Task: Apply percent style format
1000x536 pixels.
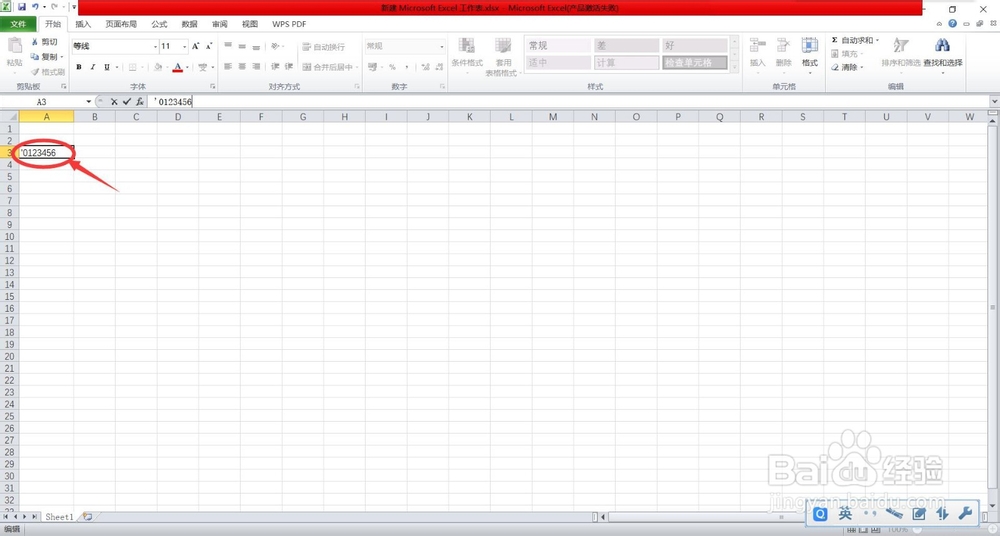Action: [392, 67]
